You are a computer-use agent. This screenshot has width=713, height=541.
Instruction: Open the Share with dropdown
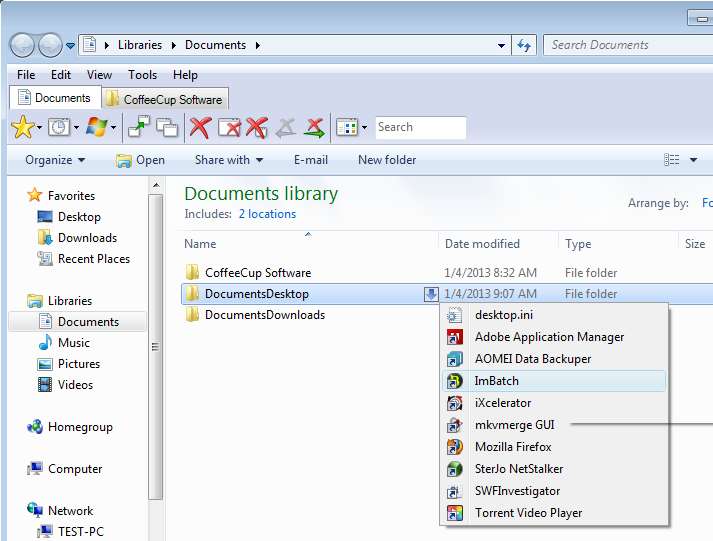click(x=229, y=160)
